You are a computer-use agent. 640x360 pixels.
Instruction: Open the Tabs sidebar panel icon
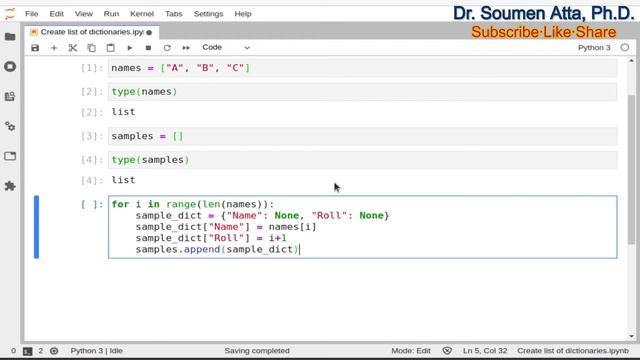coord(10,156)
